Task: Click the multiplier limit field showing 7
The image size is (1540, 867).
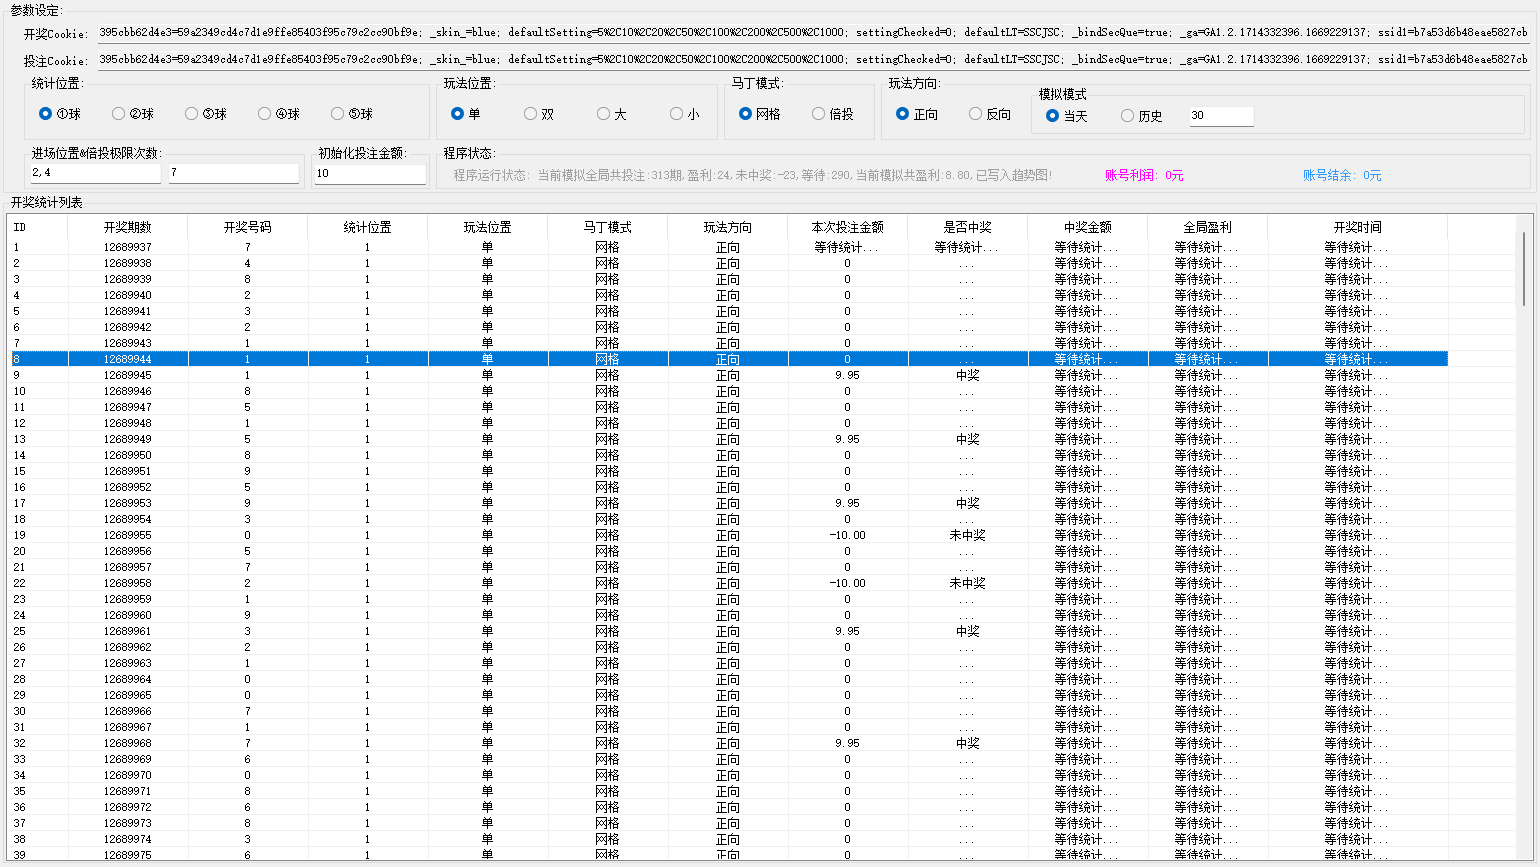Action: pyautogui.click(x=233, y=173)
